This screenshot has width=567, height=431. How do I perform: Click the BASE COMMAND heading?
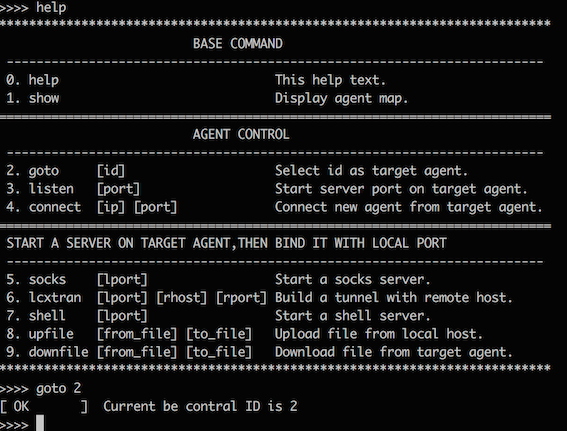238,44
